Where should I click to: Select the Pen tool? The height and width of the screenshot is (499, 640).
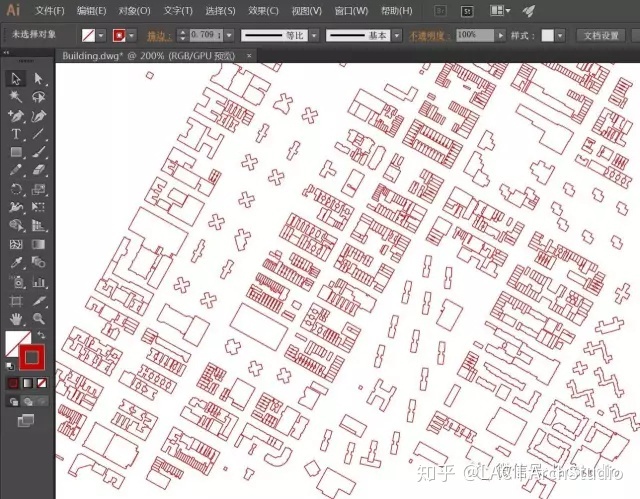click(x=16, y=115)
